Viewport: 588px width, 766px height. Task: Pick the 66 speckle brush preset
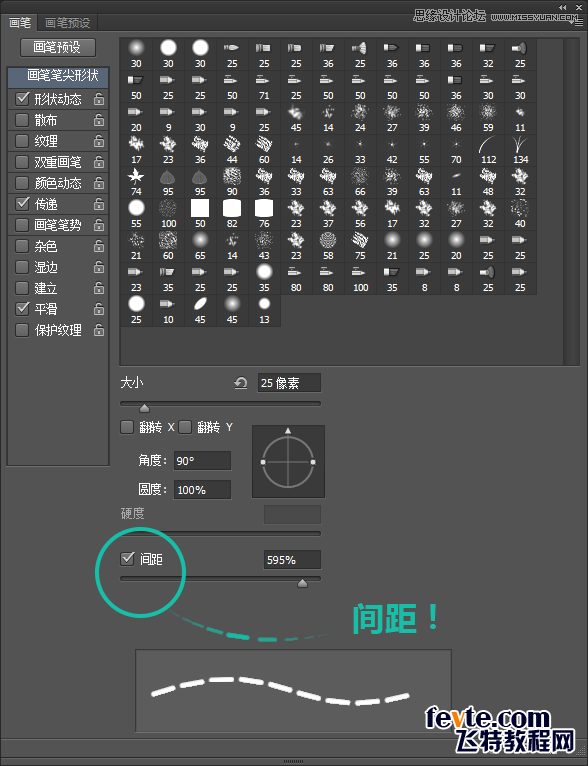[360, 183]
